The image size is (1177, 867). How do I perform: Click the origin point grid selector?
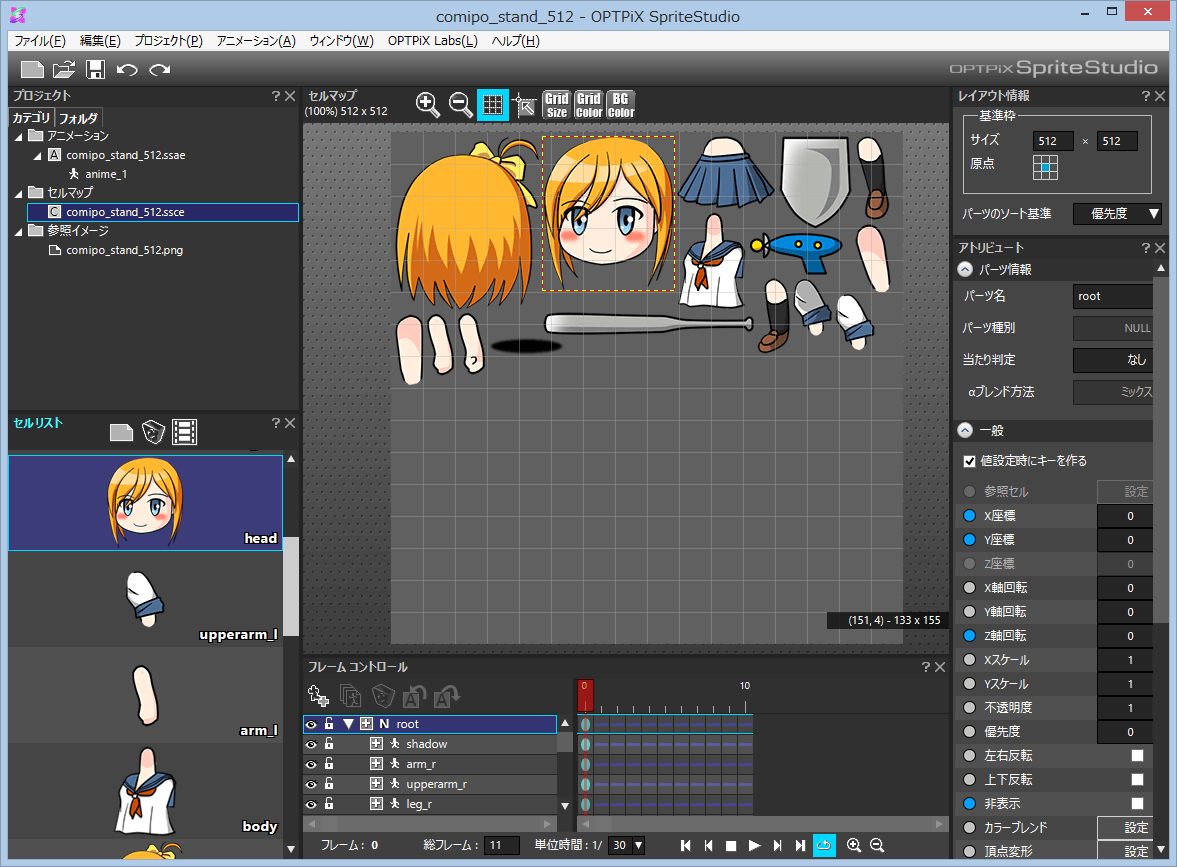pos(1045,167)
